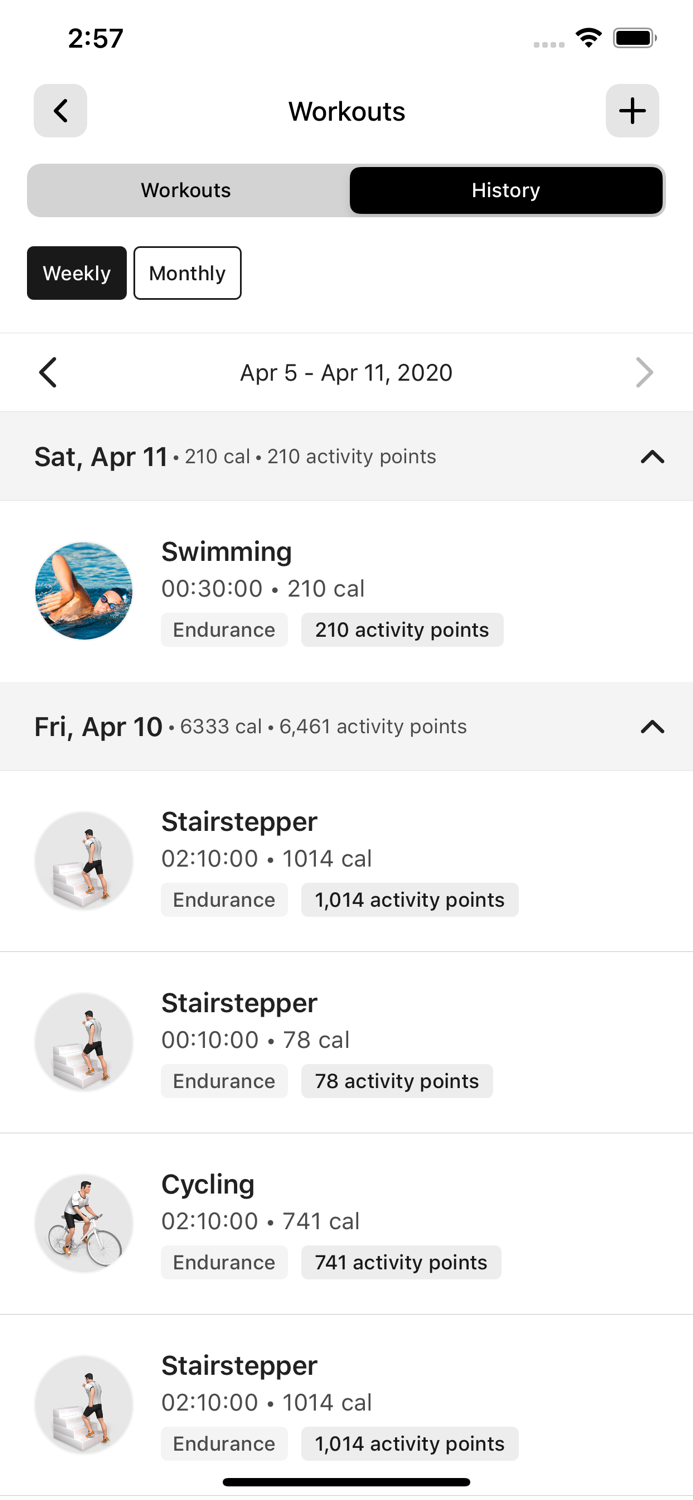
Task: Tap the Apr 5 - Apr 11 date range
Action: 346,372
